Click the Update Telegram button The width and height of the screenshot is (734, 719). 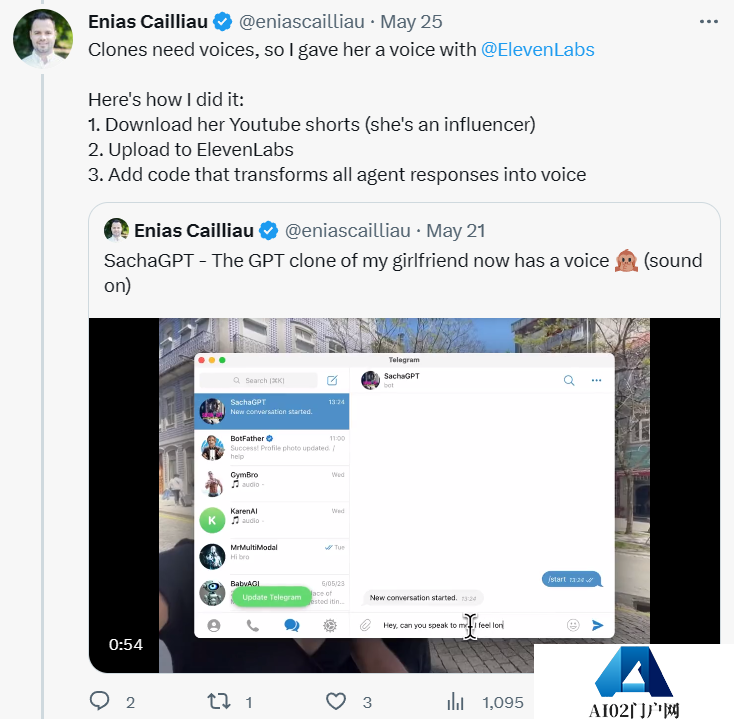coord(271,597)
